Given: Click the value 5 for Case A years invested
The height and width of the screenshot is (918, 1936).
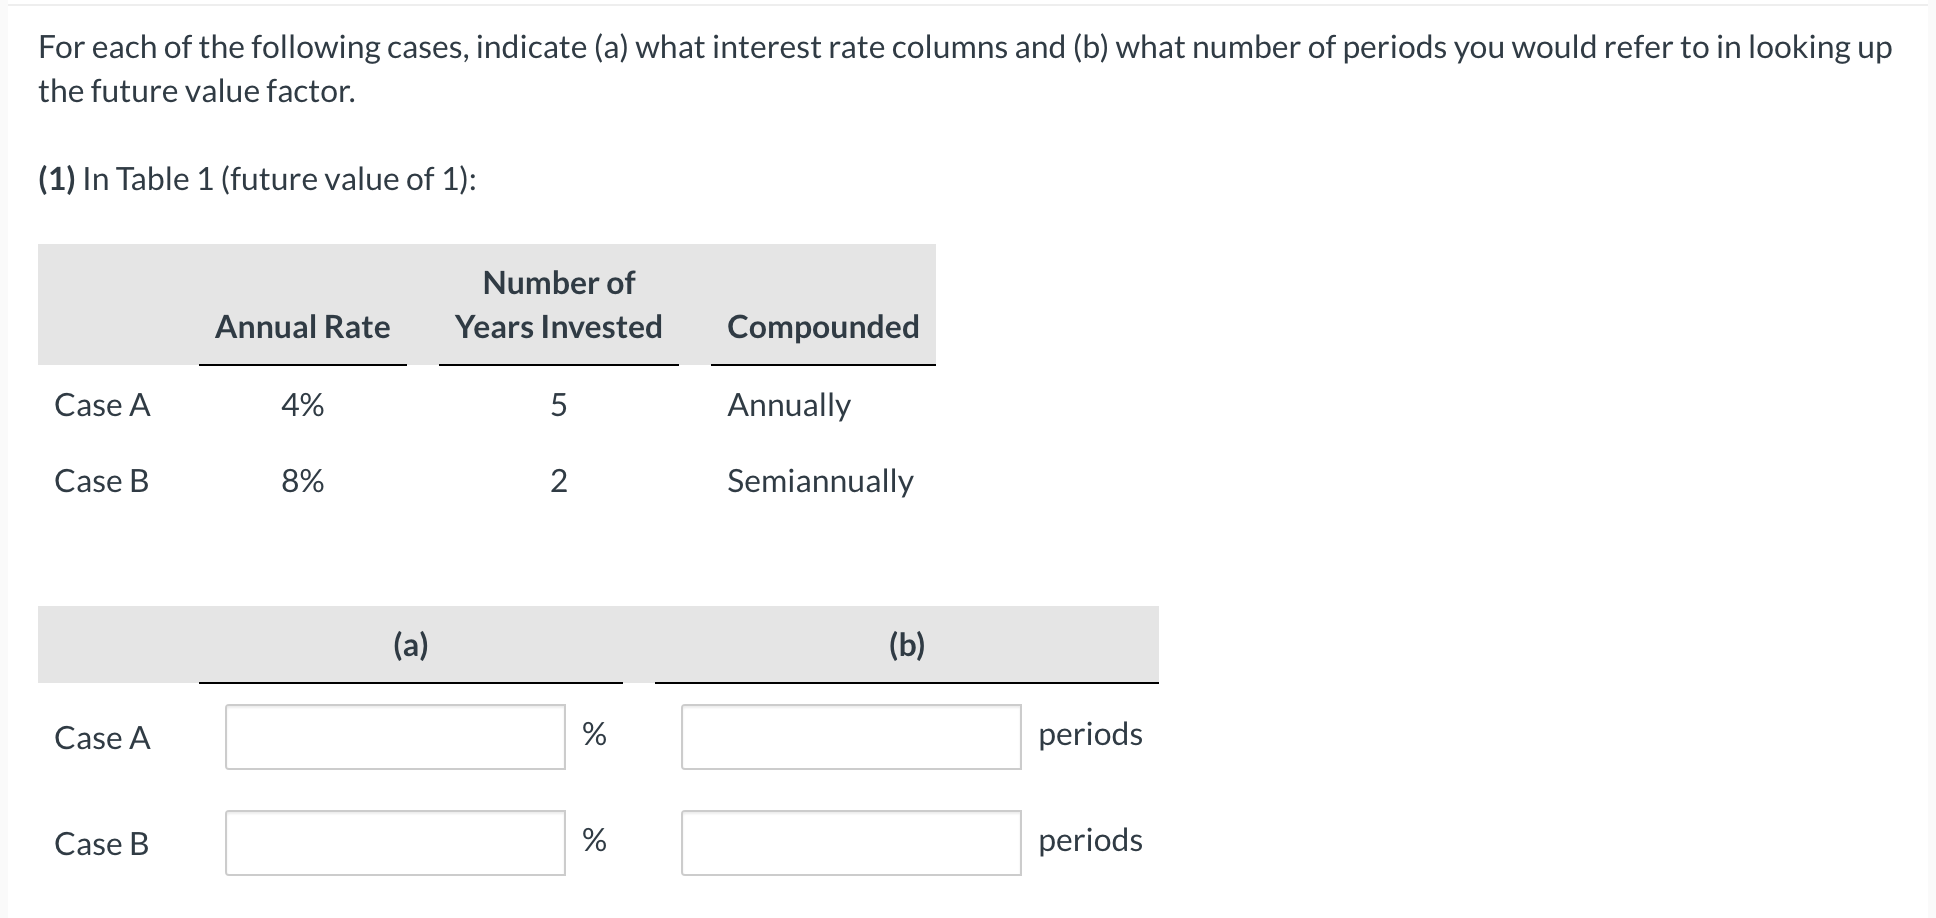Looking at the screenshot, I should pos(558,405).
